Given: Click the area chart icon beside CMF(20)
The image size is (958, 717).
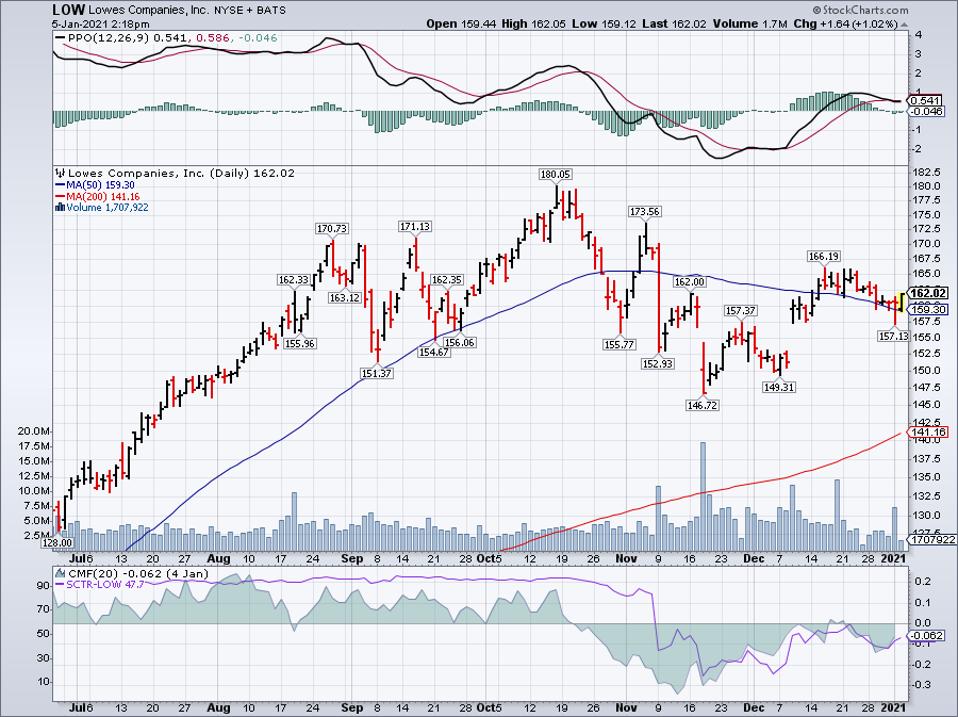Looking at the screenshot, I should click(60, 573).
